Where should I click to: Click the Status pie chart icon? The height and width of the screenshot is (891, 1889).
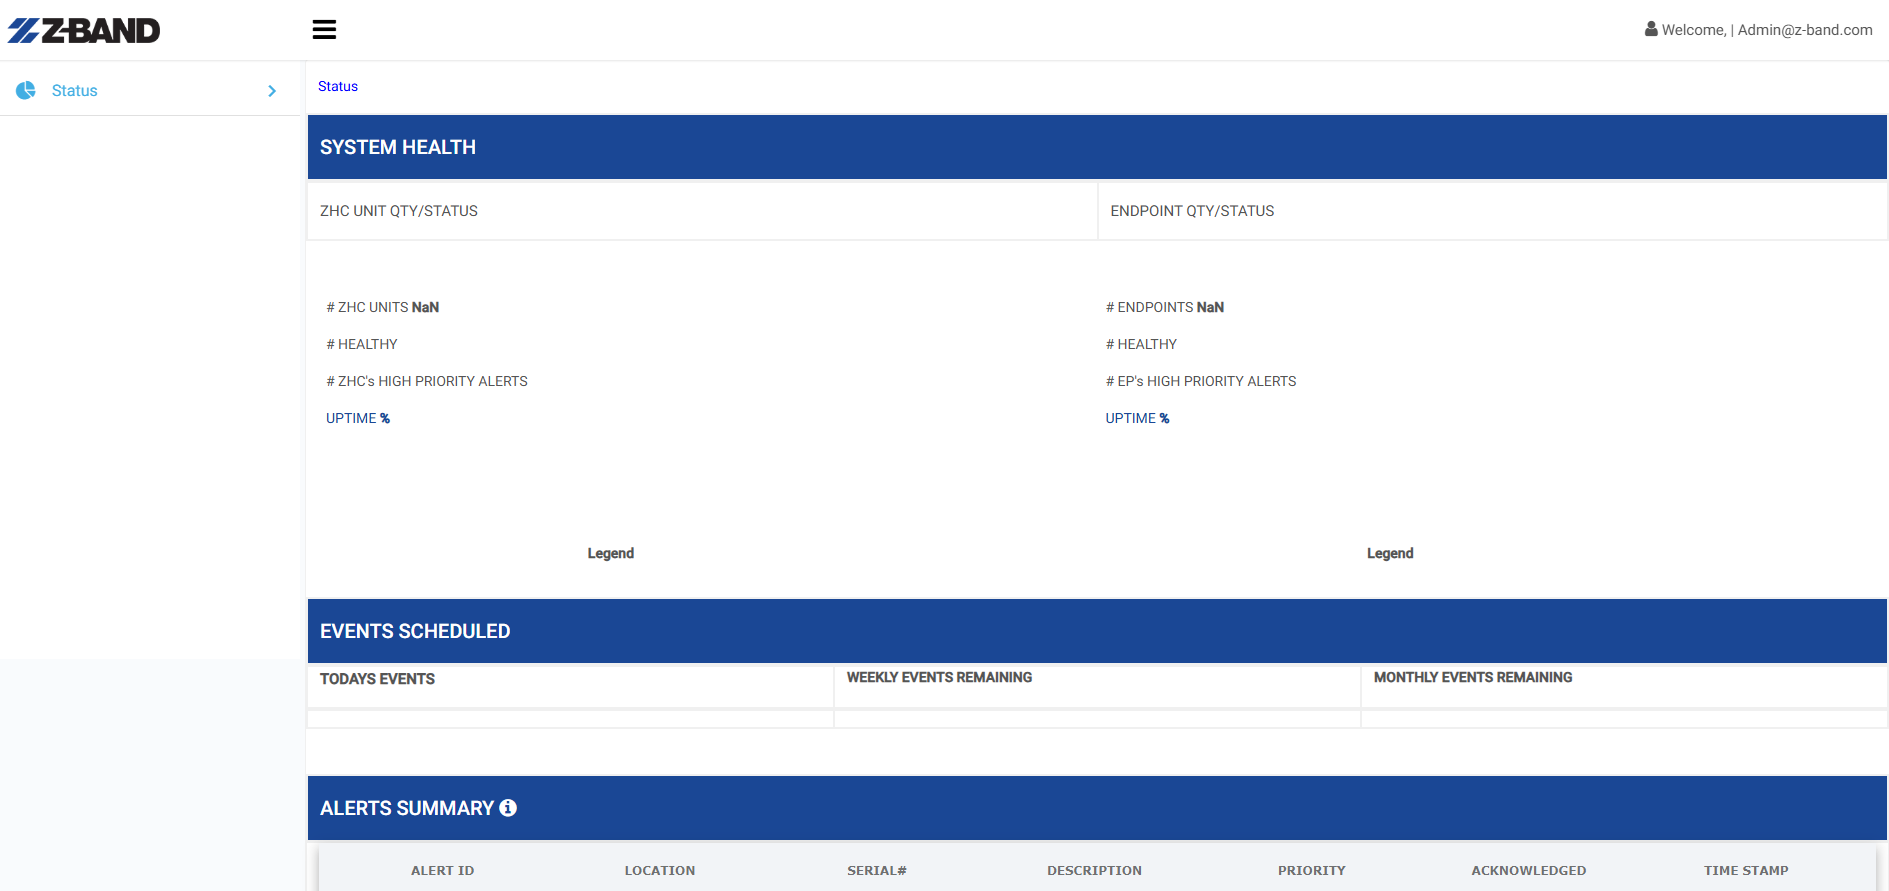tap(26, 90)
